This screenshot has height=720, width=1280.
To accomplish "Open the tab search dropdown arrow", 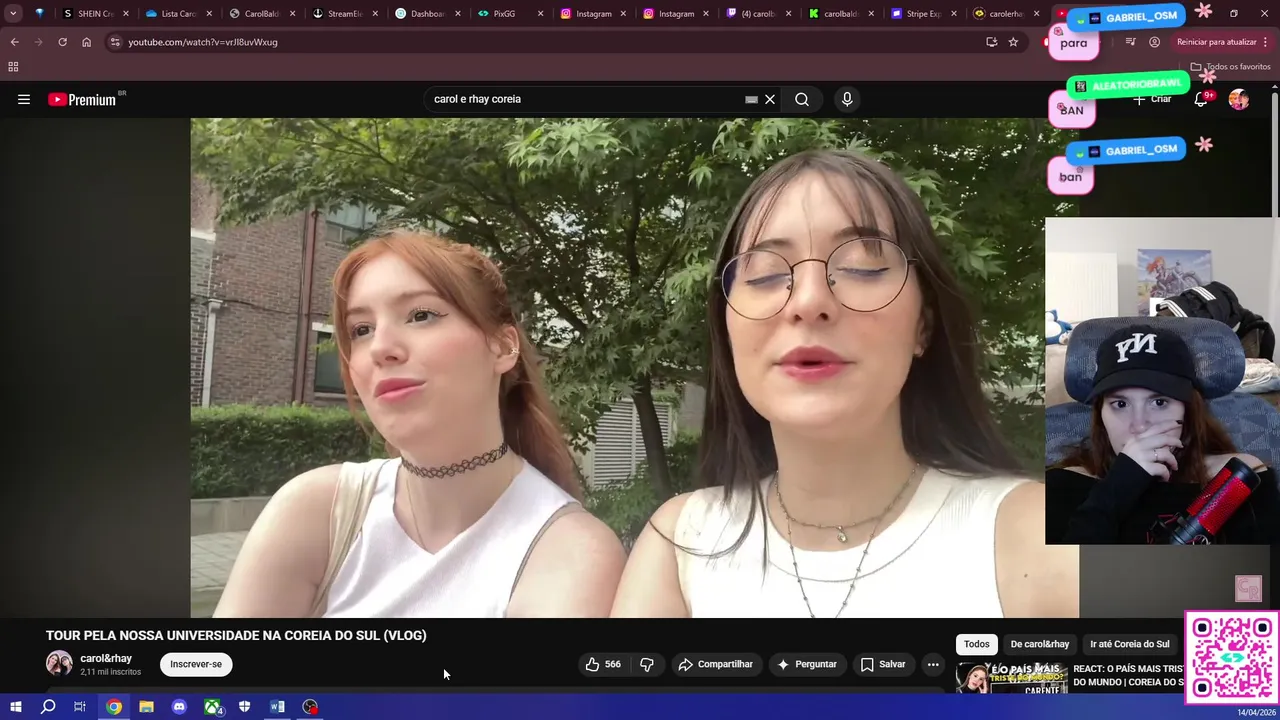I will tap(13, 14).
